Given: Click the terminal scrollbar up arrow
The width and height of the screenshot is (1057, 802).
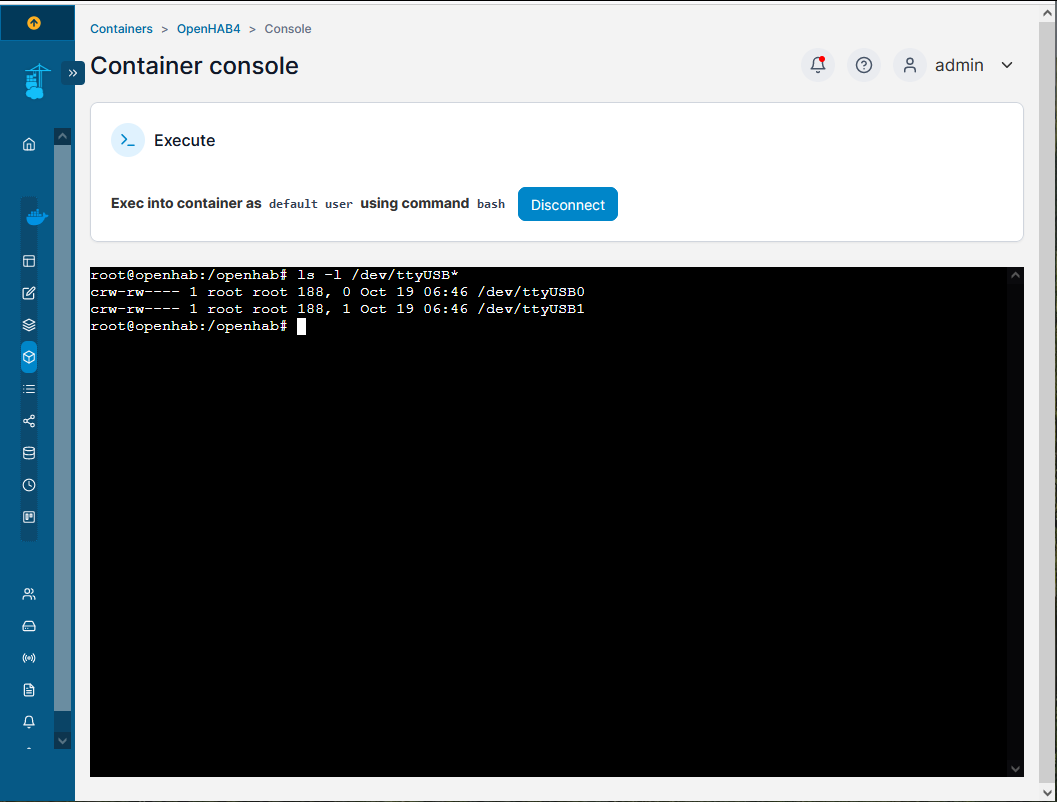Looking at the screenshot, I should click(x=1015, y=275).
